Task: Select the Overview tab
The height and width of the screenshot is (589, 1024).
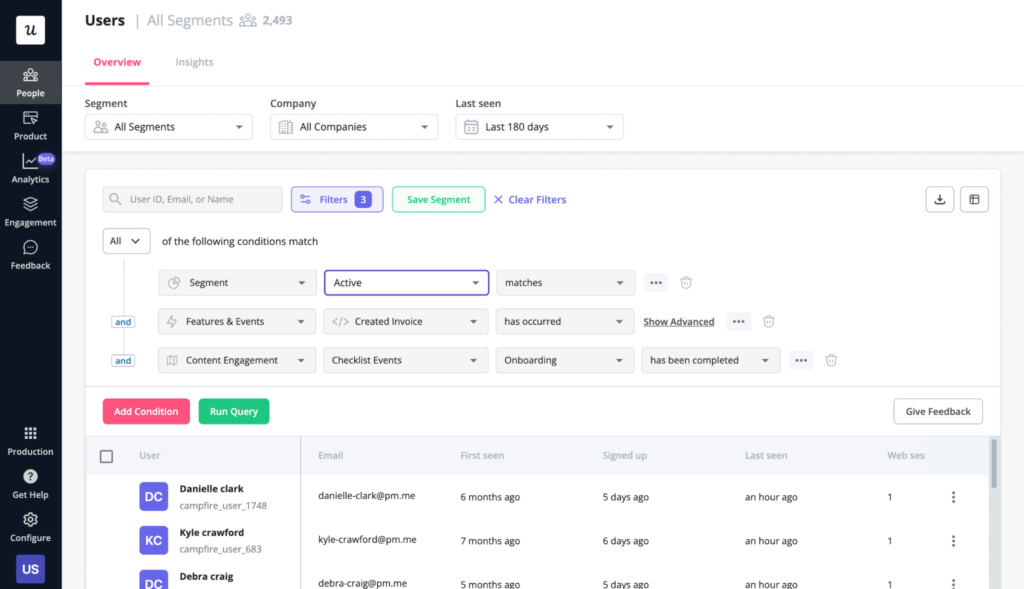Action: (x=117, y=61)
